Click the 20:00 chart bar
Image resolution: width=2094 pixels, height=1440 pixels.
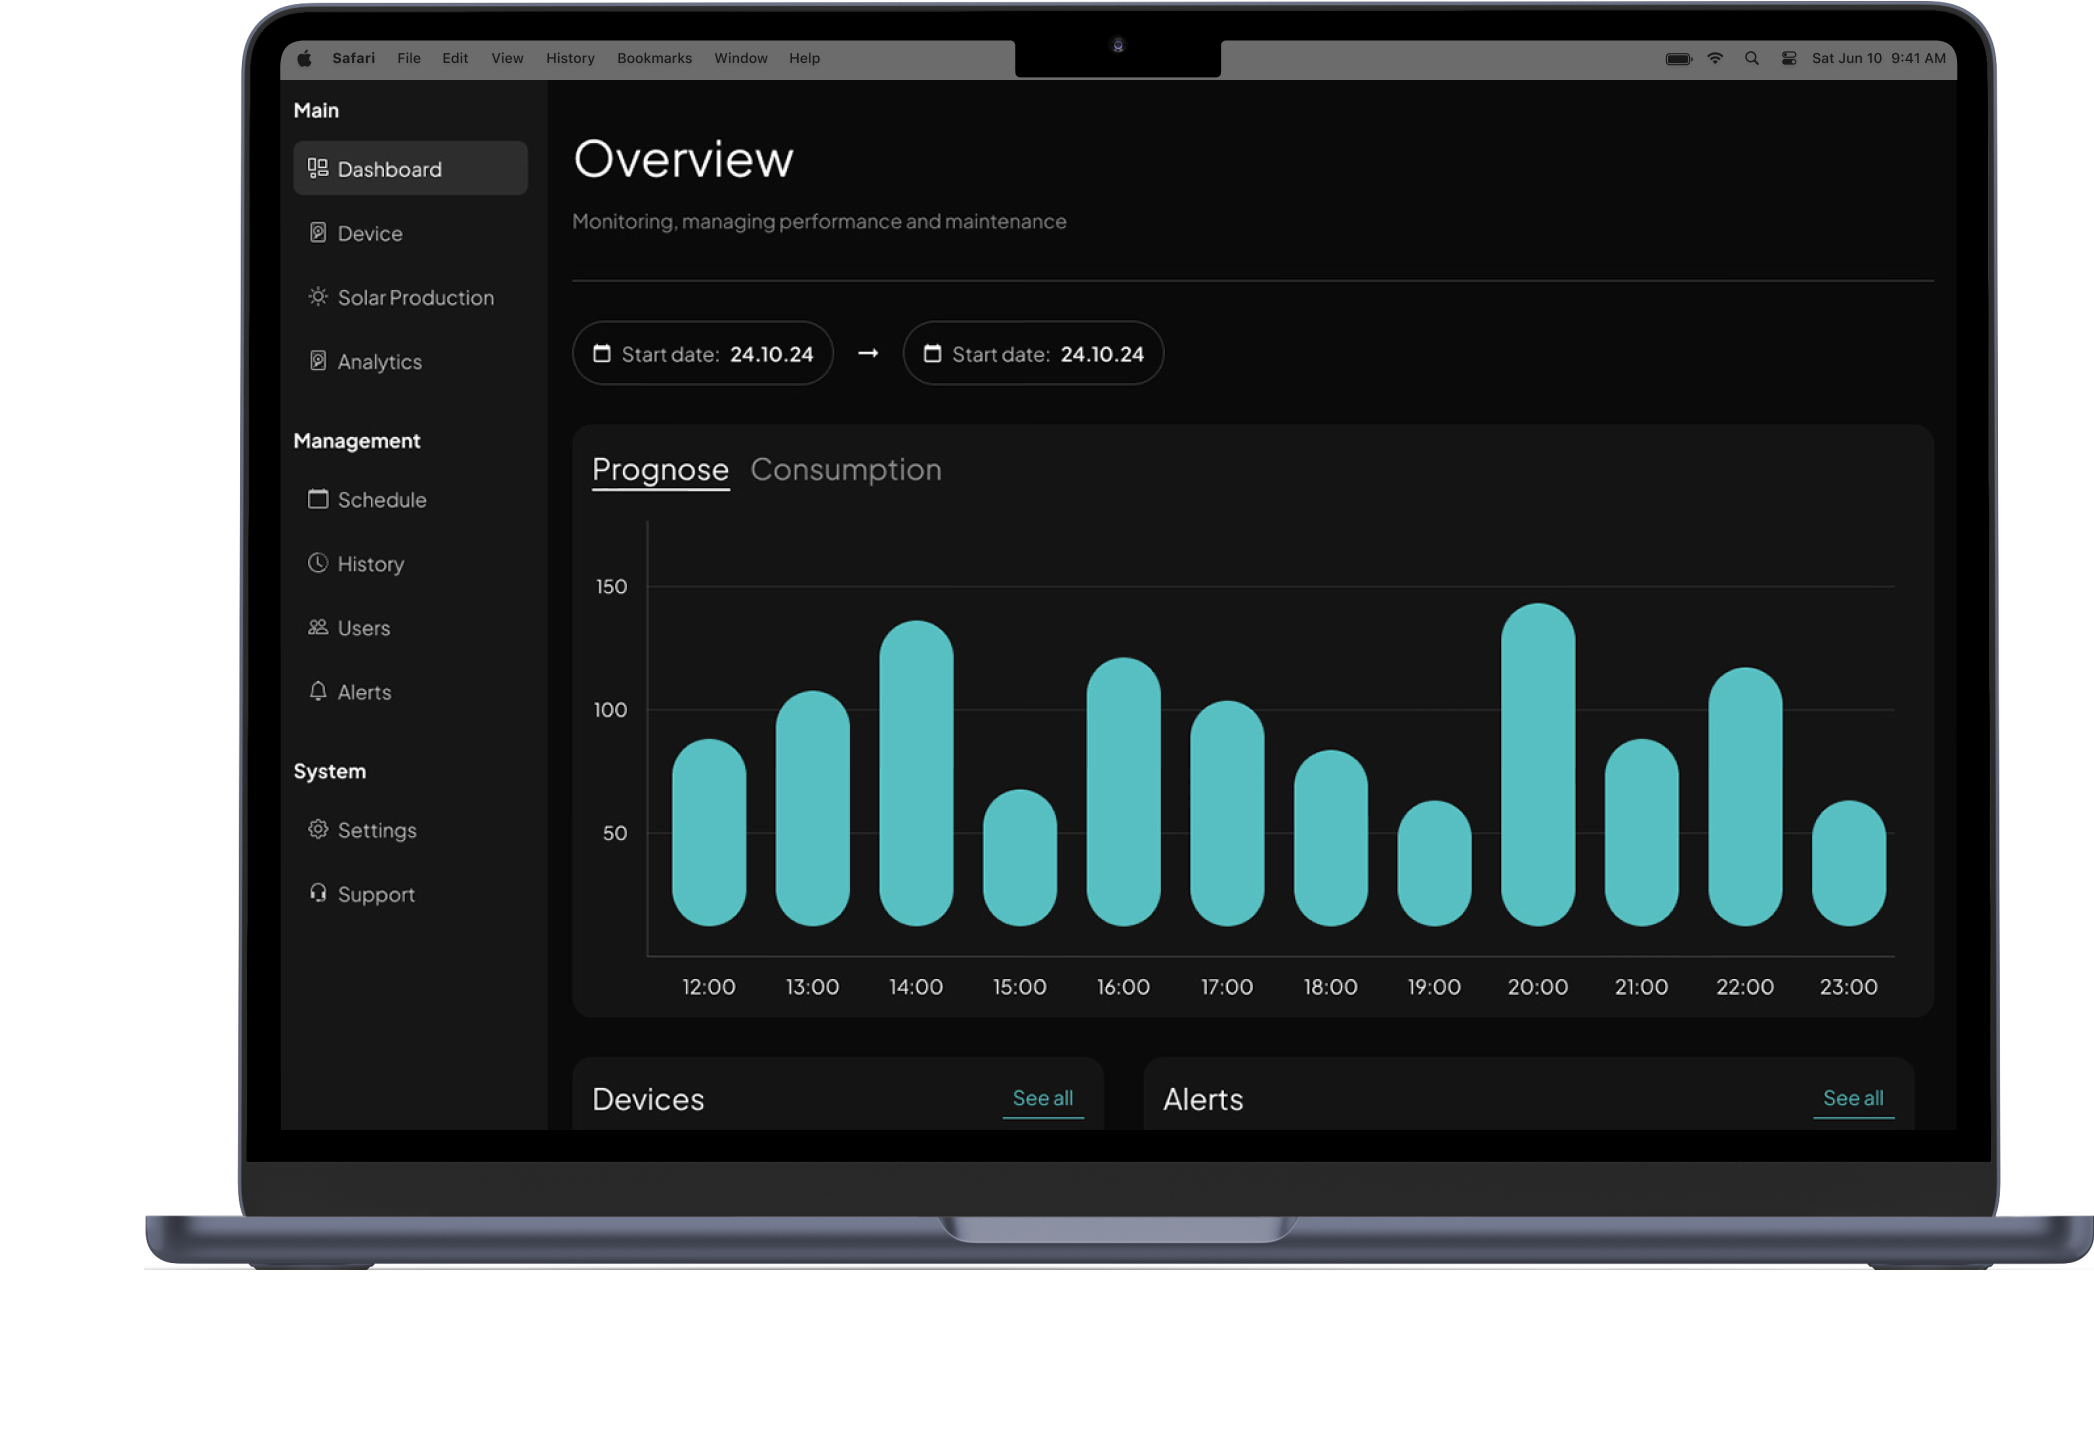point(1538,764)
